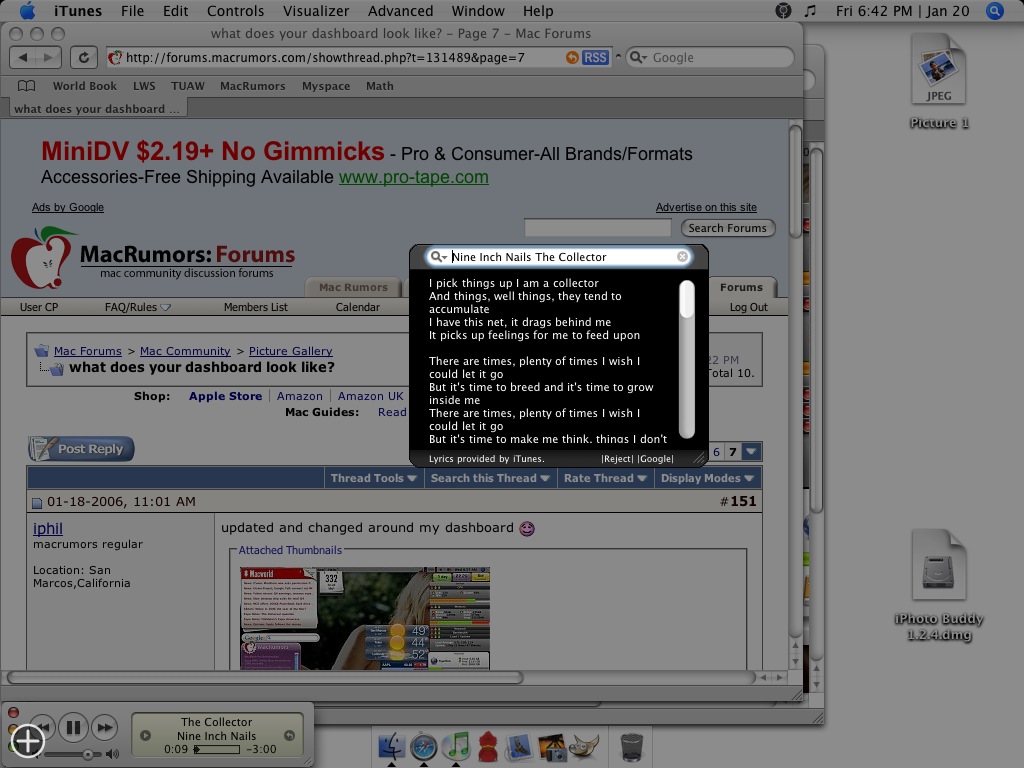Open the lyrics widget search magnifier dropdown
This screenshot has width=1024, height=768.
coord(438,257)
